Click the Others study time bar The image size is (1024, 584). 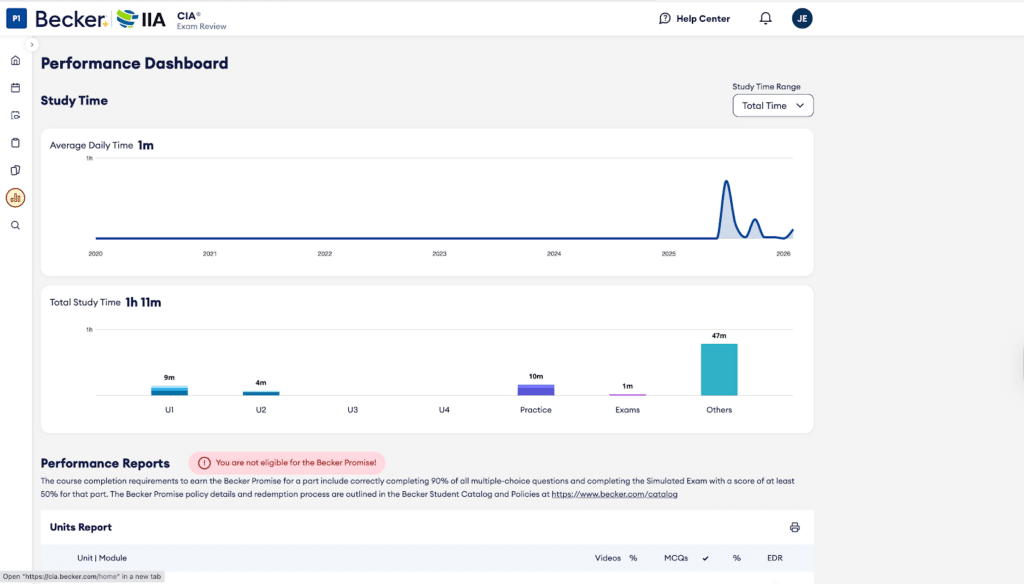click(x=719, y=369)
